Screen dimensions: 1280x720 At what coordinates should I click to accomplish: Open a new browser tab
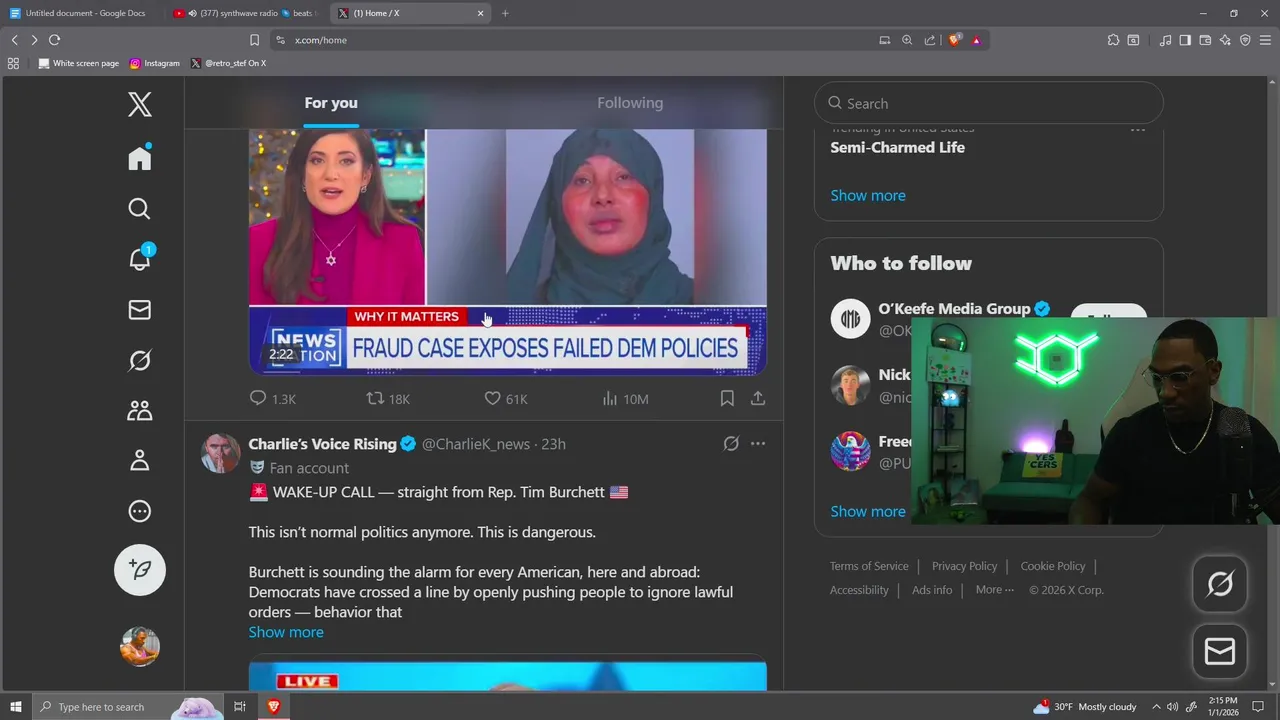(x=505, y=13)
